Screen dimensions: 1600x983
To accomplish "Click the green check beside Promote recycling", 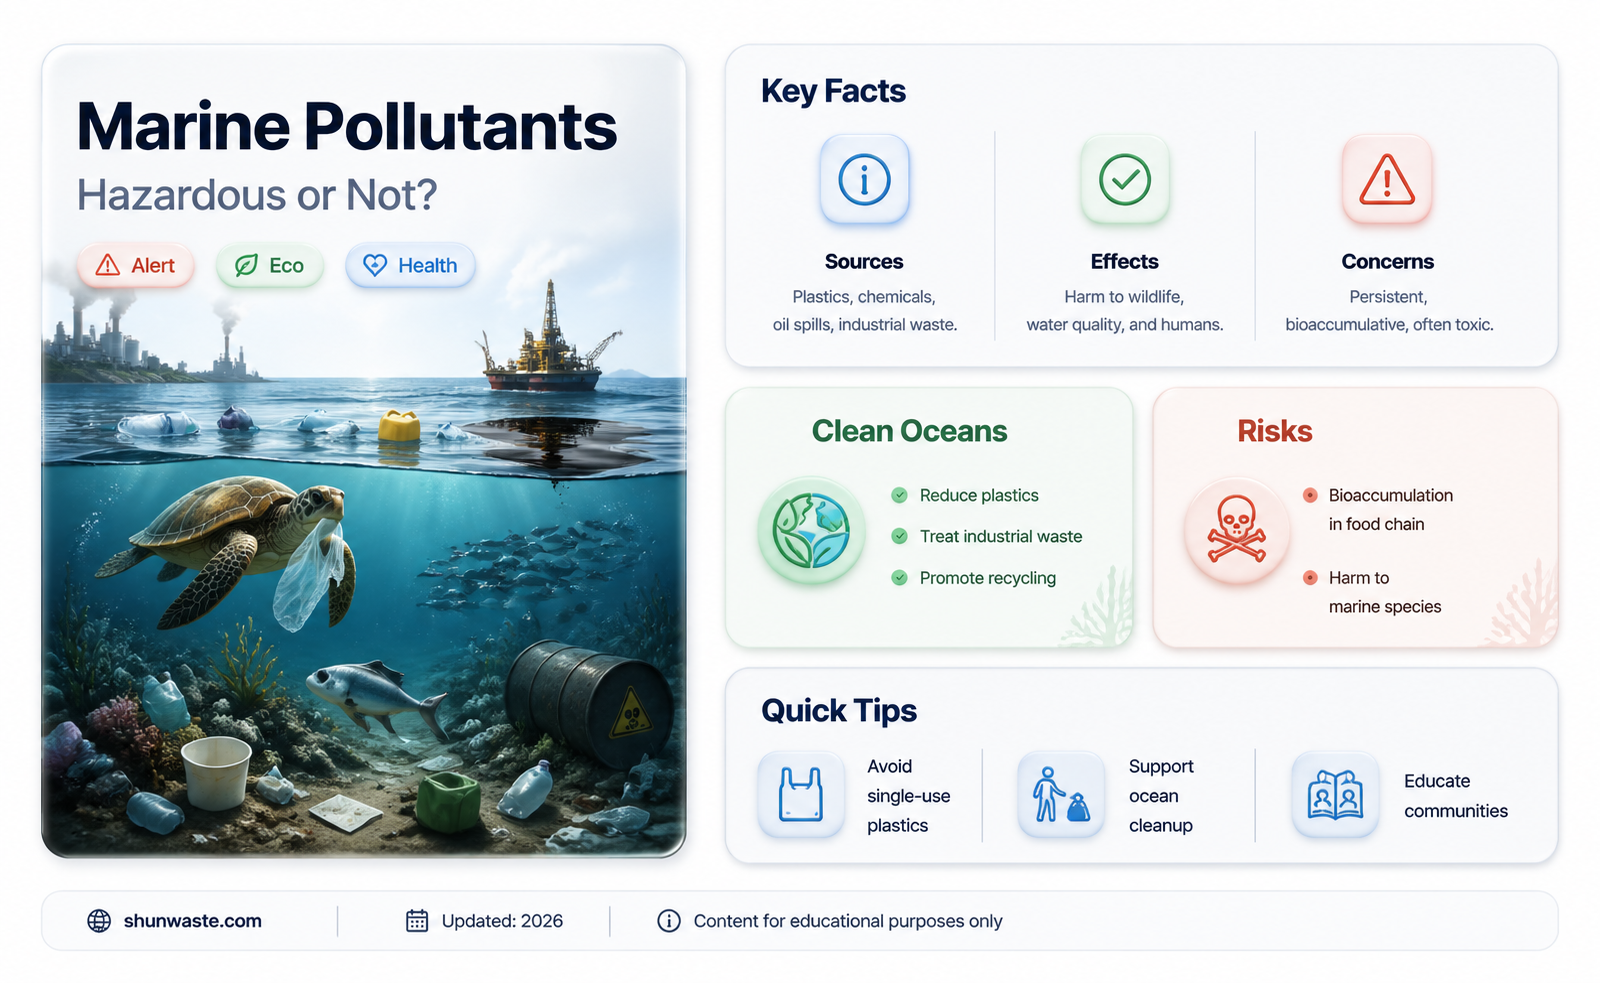I will [x=900, y=578].
